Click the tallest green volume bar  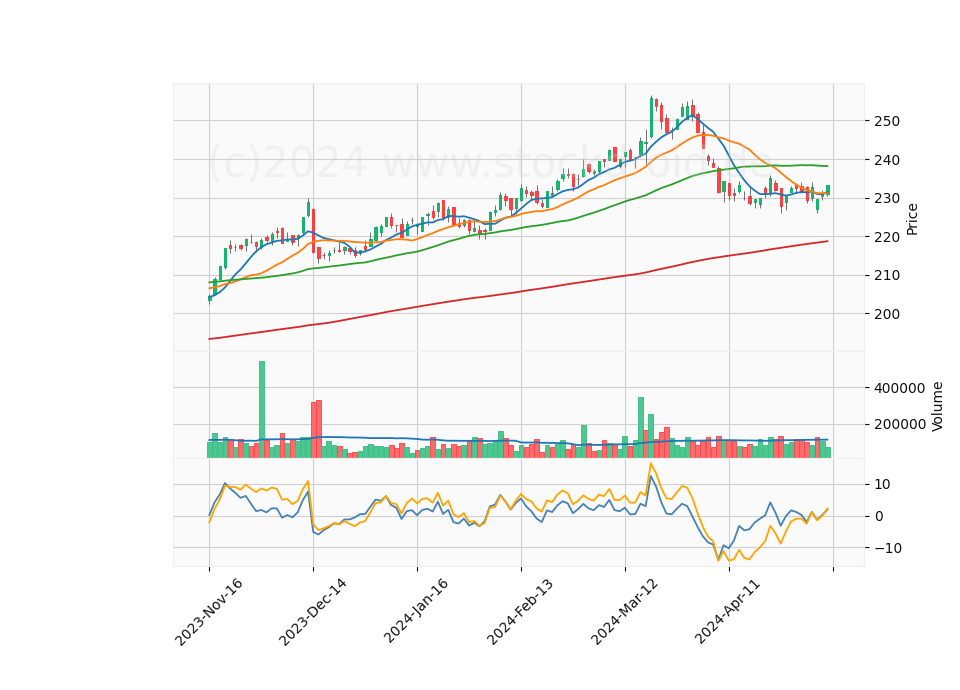(x=262, y=409)
